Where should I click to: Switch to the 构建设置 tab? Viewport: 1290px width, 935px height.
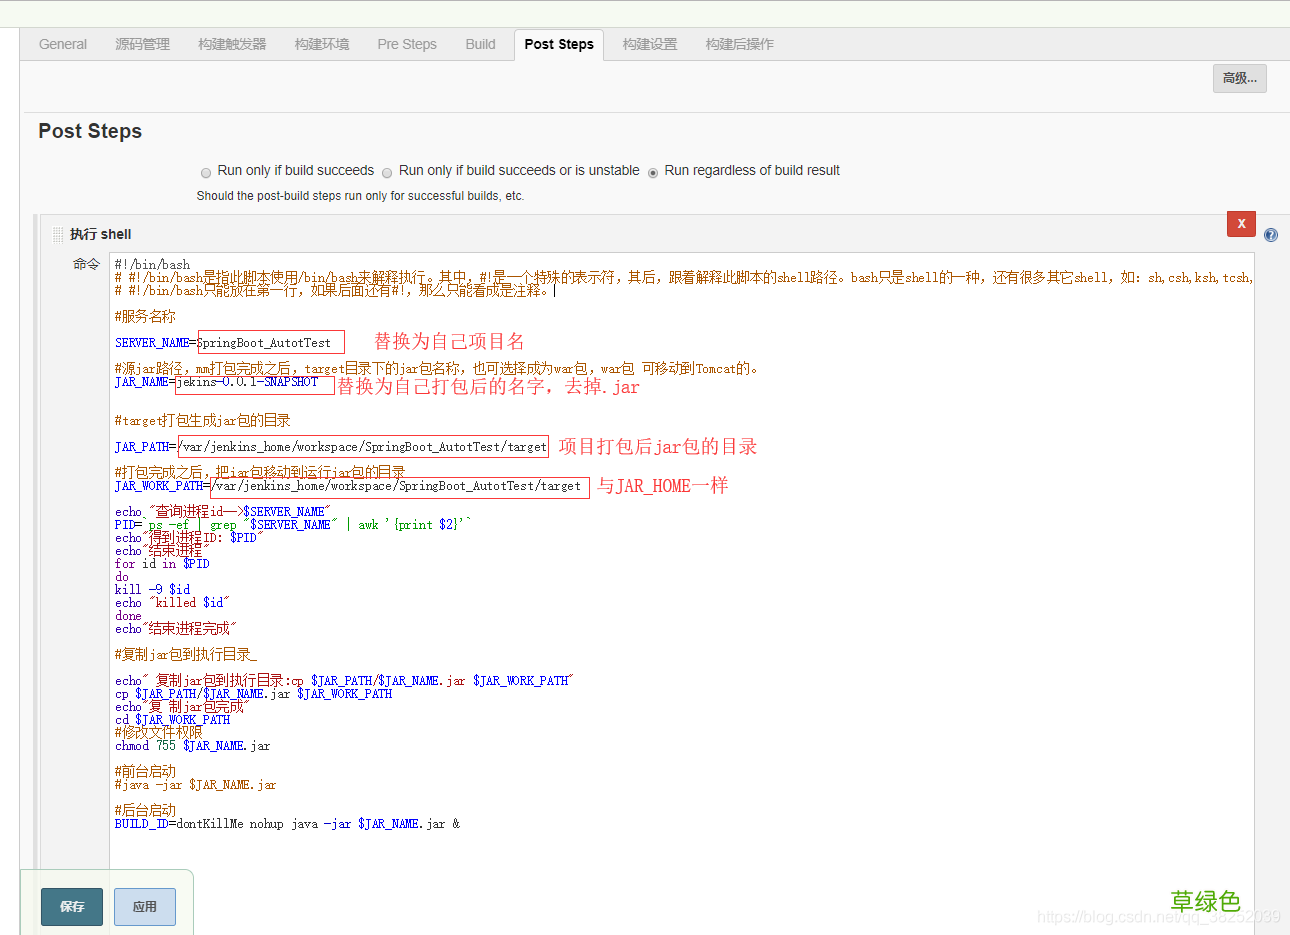coord(648,44)
